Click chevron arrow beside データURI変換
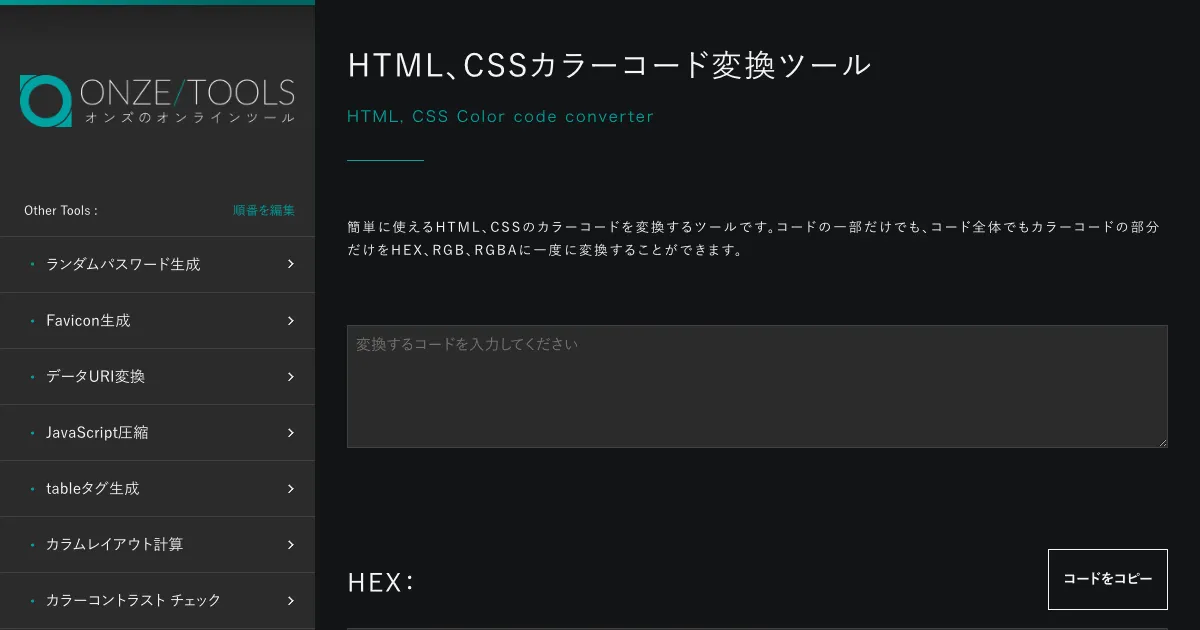 click(x=291, y=377)
